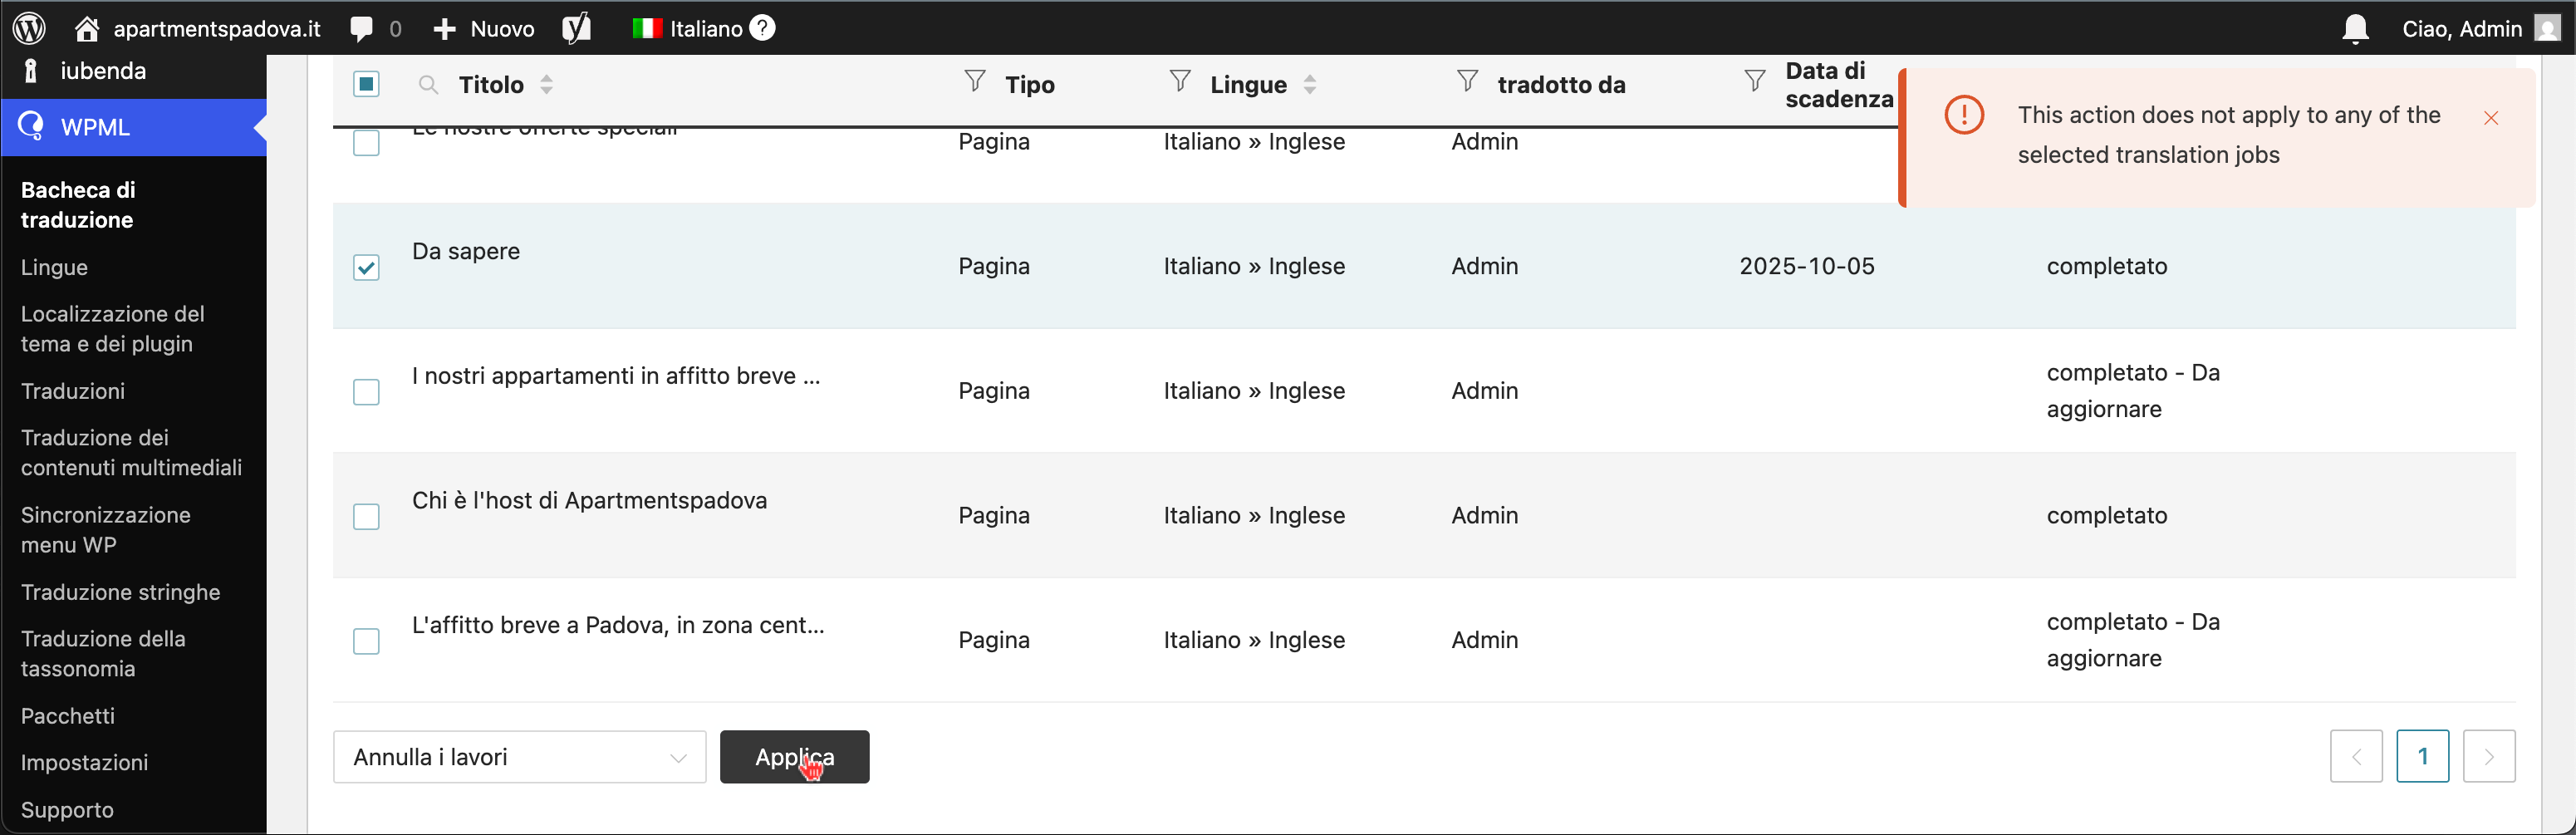Open the notifications bell icon
This screenshot has height=835, width=2576.
(x=2355, y=29)
